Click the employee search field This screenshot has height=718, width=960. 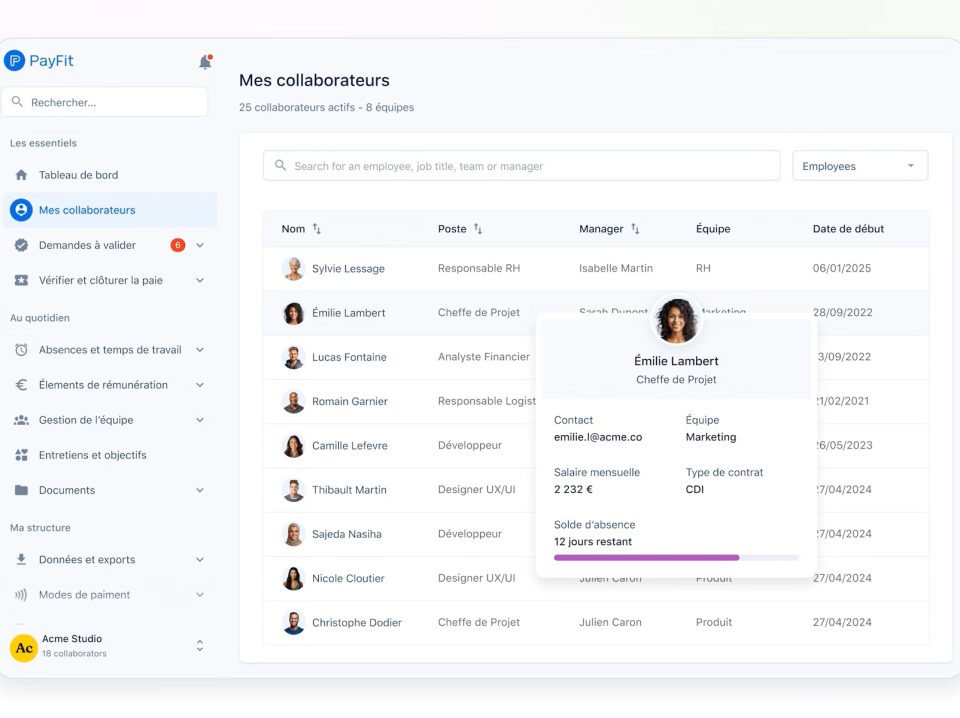click(520, 165)
